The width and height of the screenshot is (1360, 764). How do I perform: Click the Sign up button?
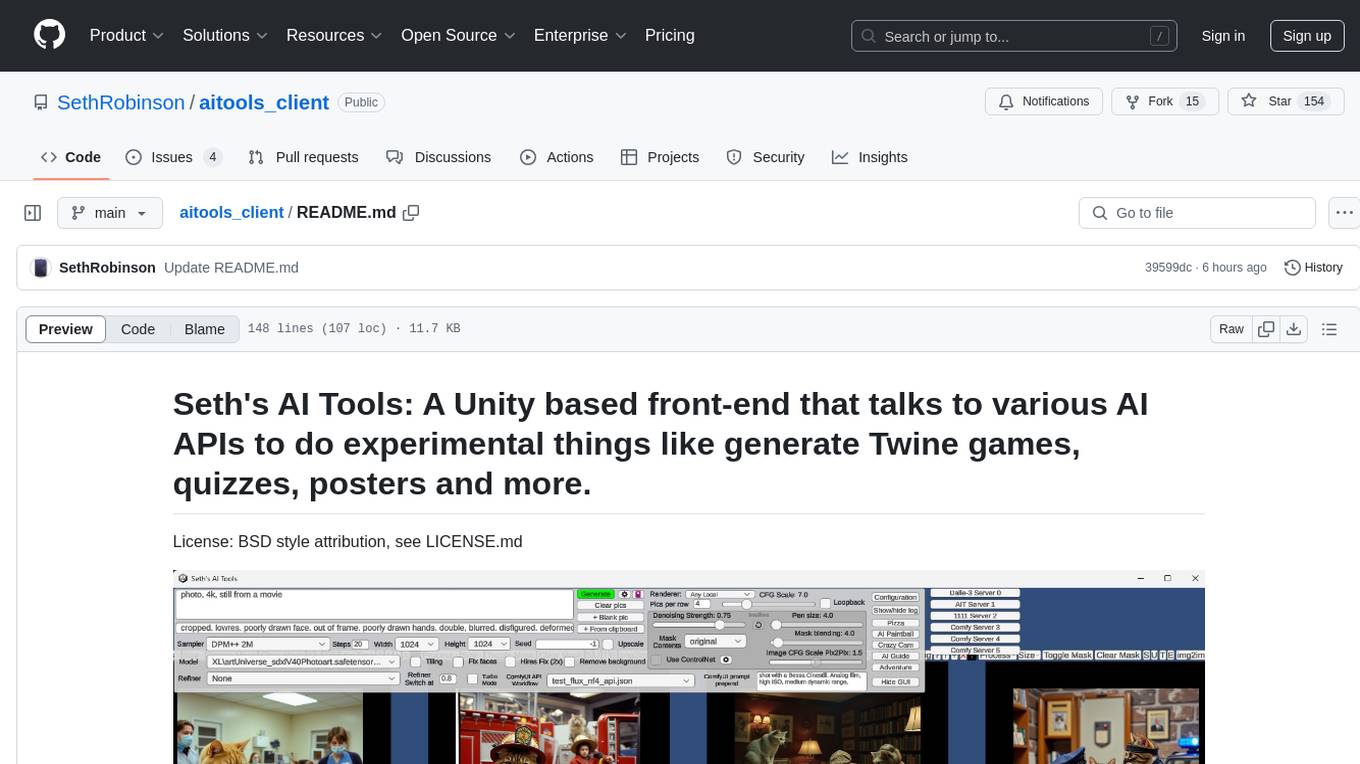1307,36
